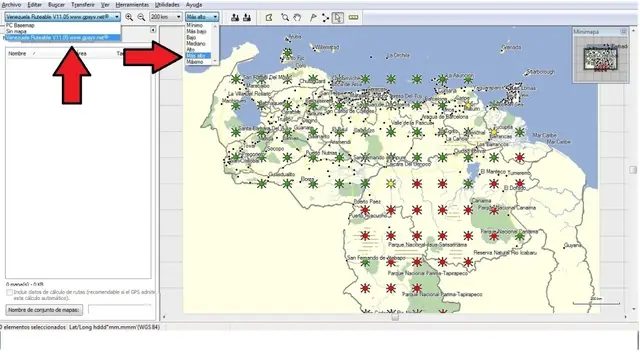Zoom in with the magnifier plus icon
This screenshot has height=360, width=640.
(129, 17)
